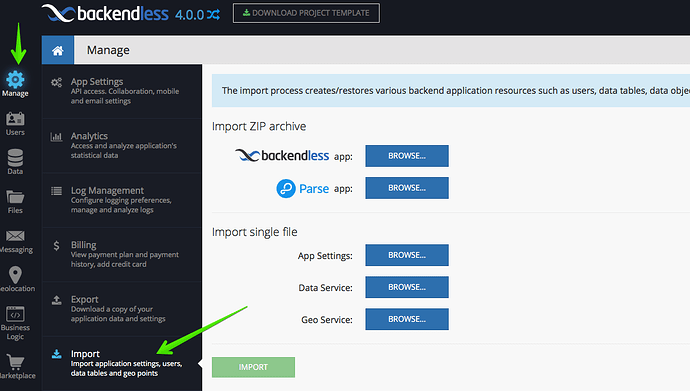Click Backendless logo beside app label
This screenshot has width=690, height=391.
pyautogui.click(x=282, y=156)
